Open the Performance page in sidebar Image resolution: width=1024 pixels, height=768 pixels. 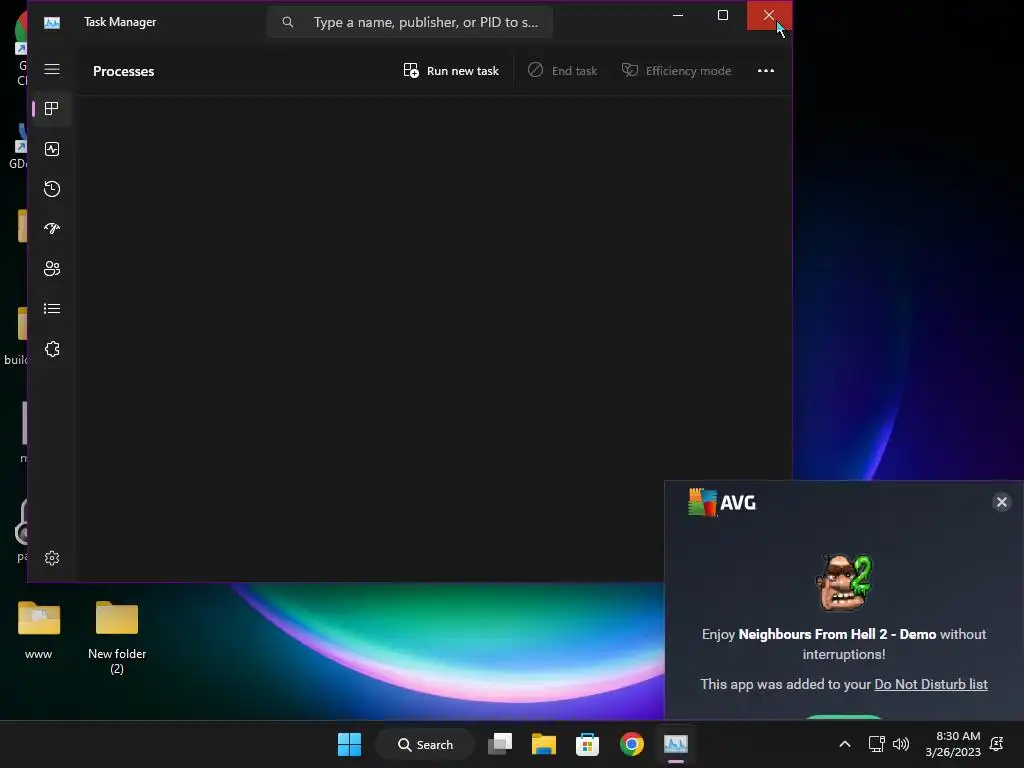click(52, 149)
